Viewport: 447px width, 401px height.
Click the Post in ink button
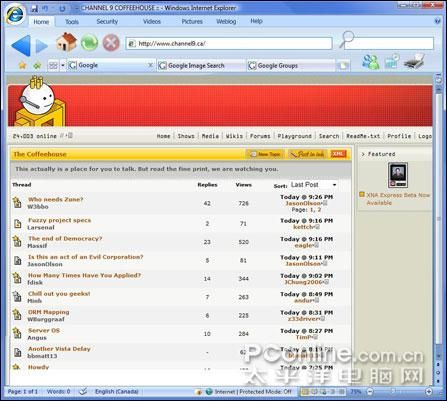click(x=307, y=154)
